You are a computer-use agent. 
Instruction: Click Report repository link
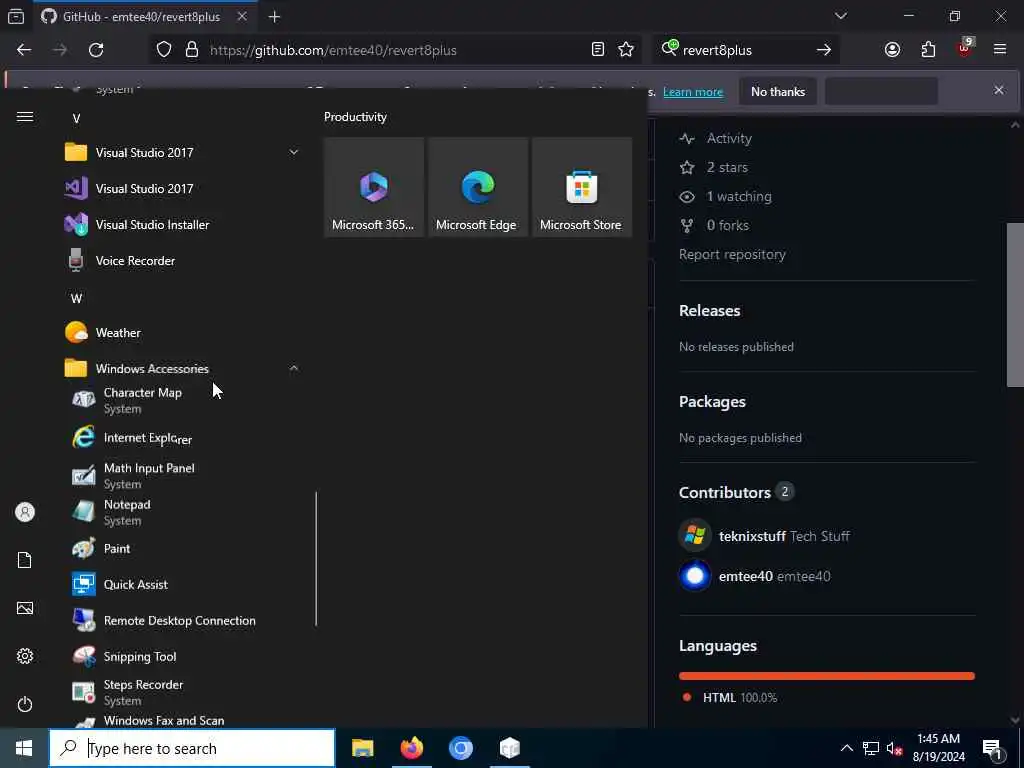coord(732,255)
